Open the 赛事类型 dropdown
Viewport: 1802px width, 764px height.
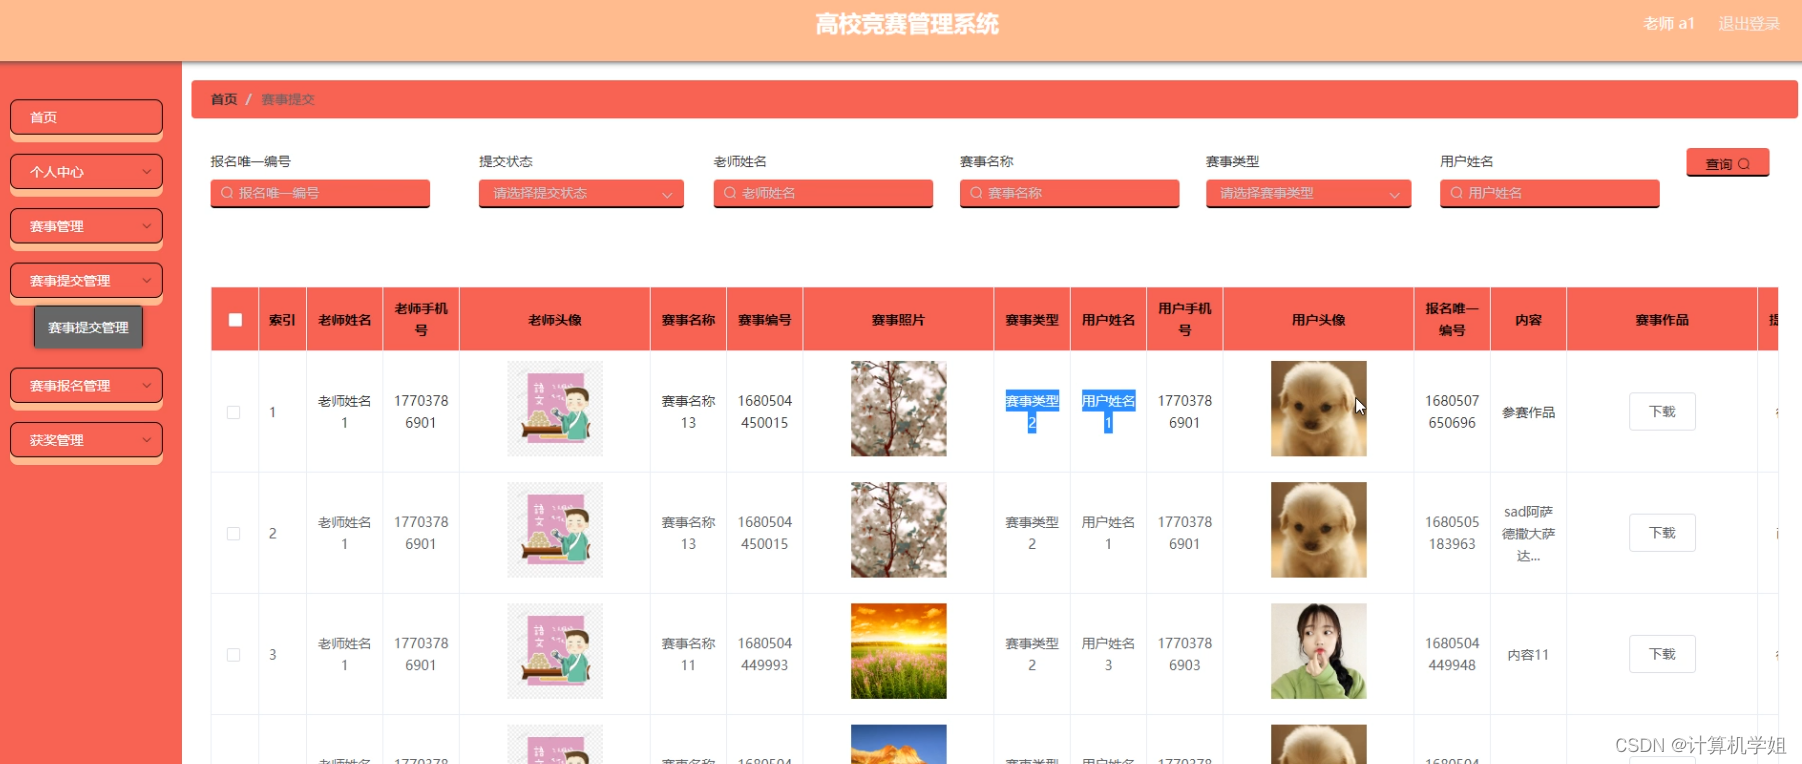click(x=1308, y=193)
